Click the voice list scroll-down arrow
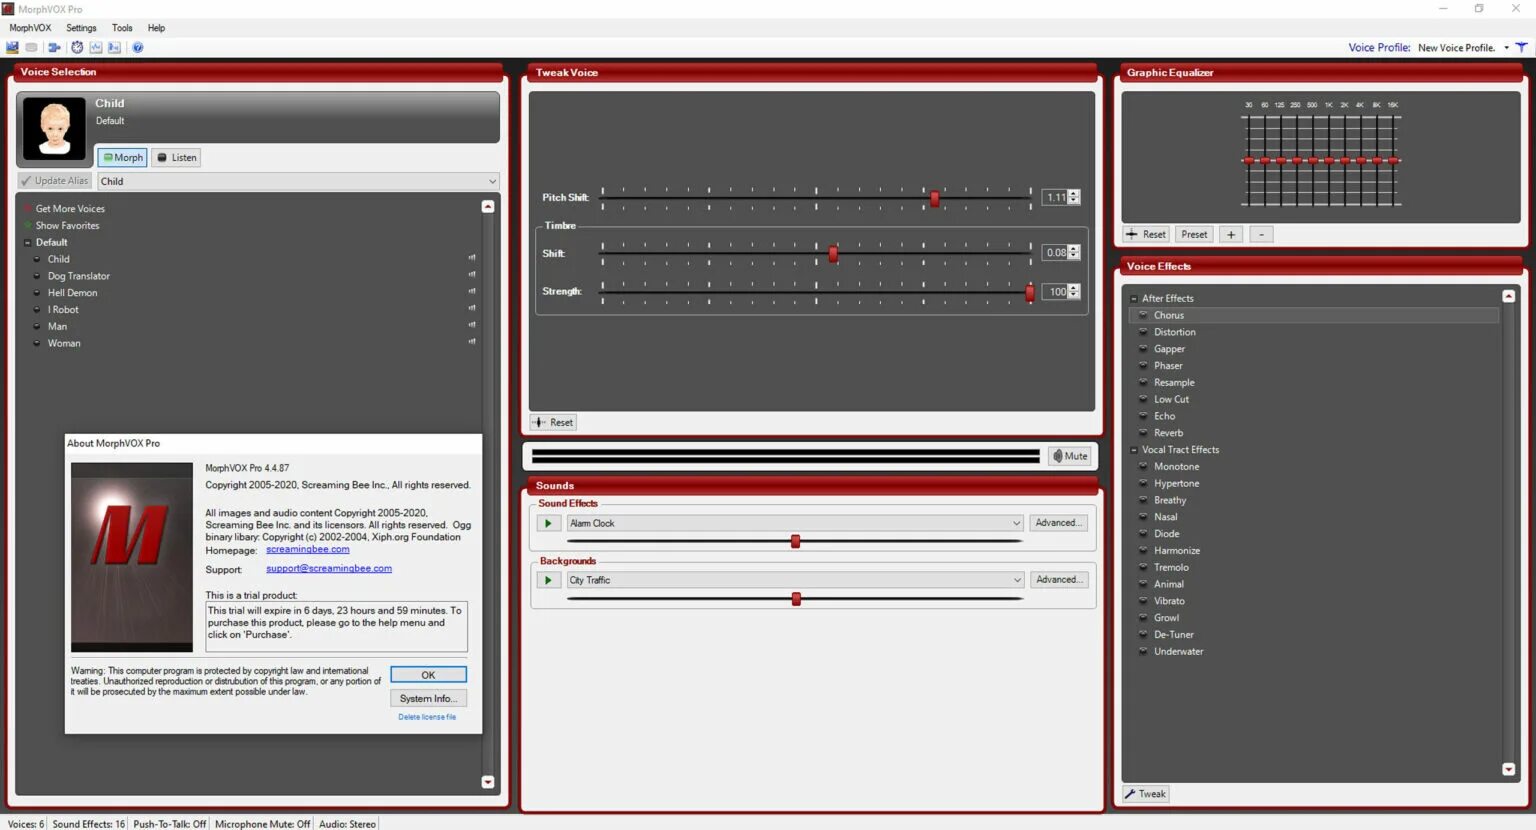Image resolution: width=1536 pixels, height=830 pixels. coord(488,782)
